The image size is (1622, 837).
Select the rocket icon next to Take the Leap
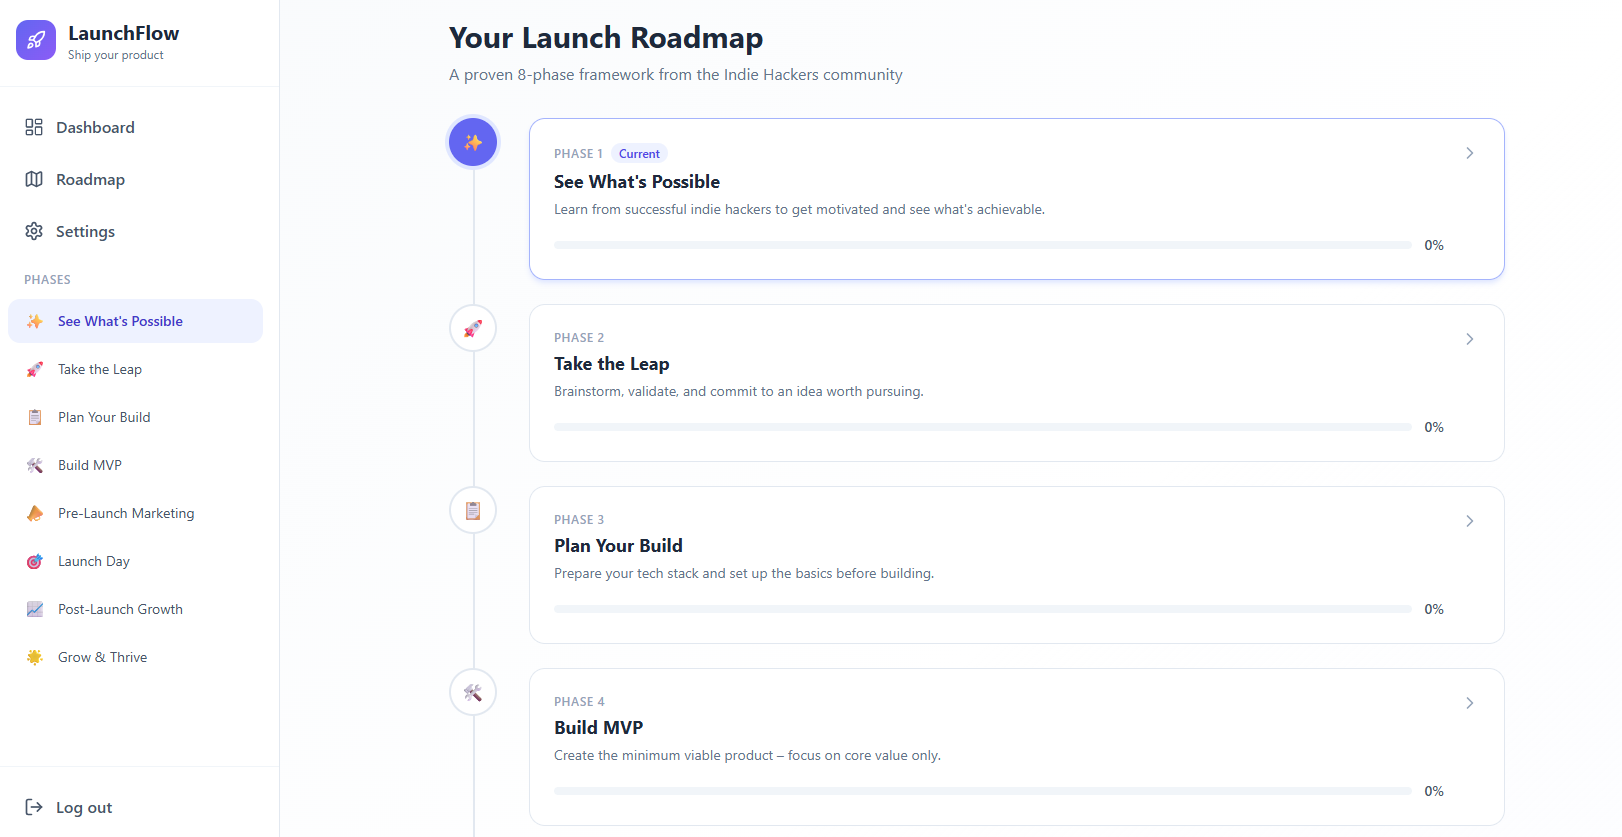34,369
